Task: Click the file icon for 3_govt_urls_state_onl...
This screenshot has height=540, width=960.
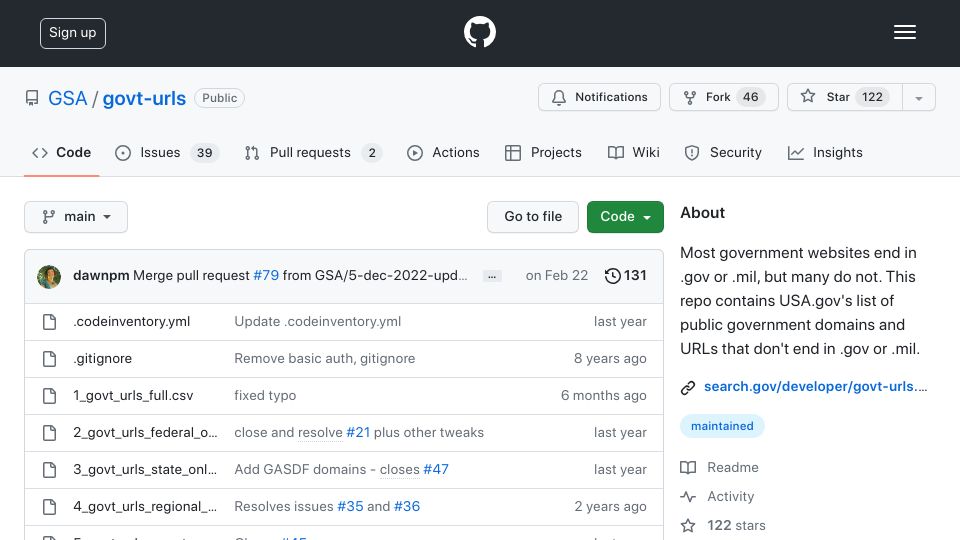Action: point(50,470)
